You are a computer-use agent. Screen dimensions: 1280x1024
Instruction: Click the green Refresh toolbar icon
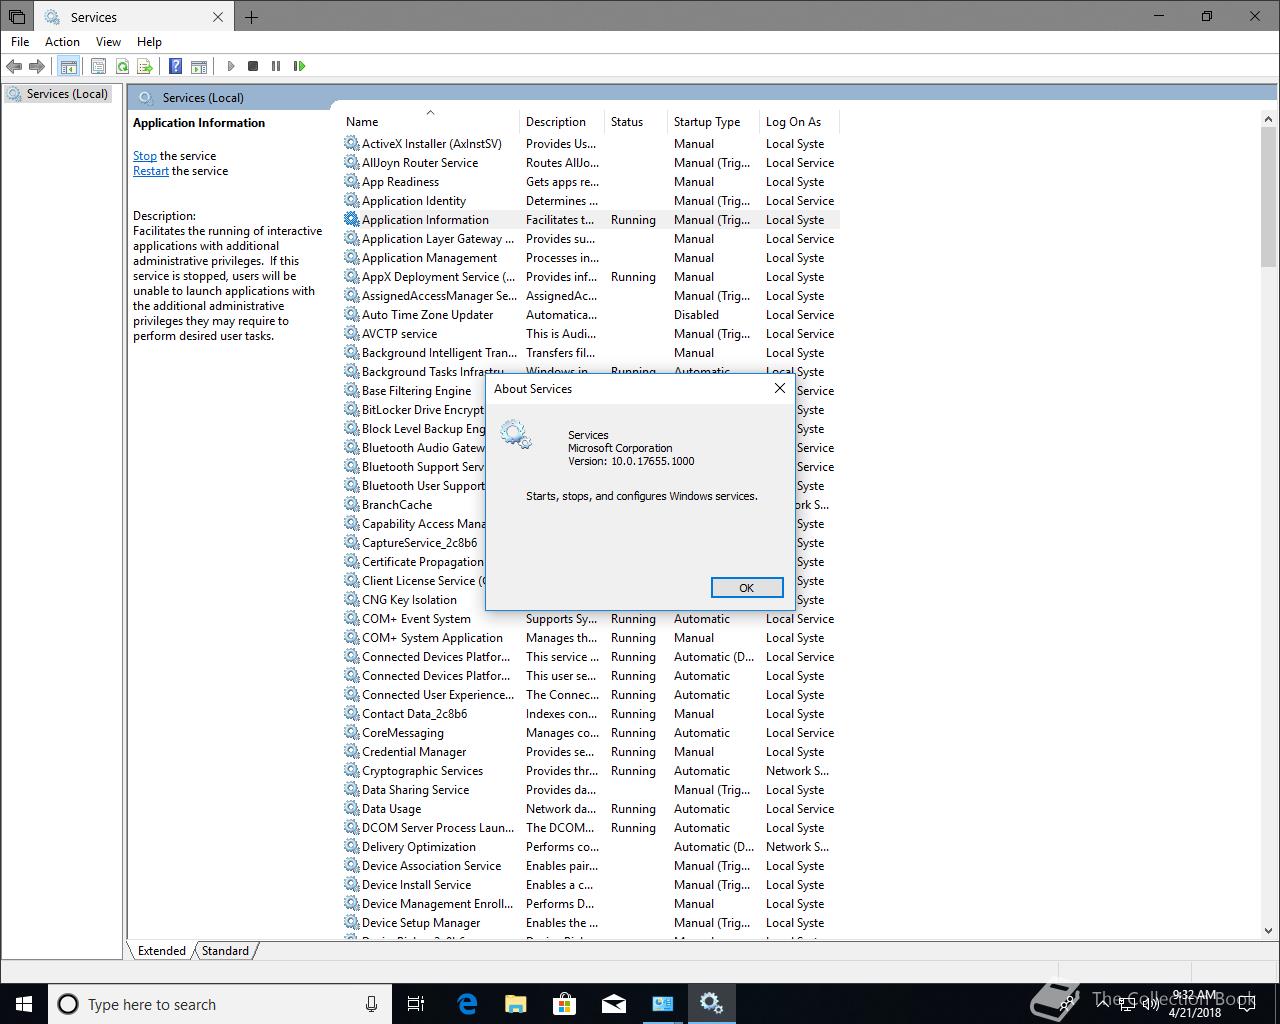point(122,66)
